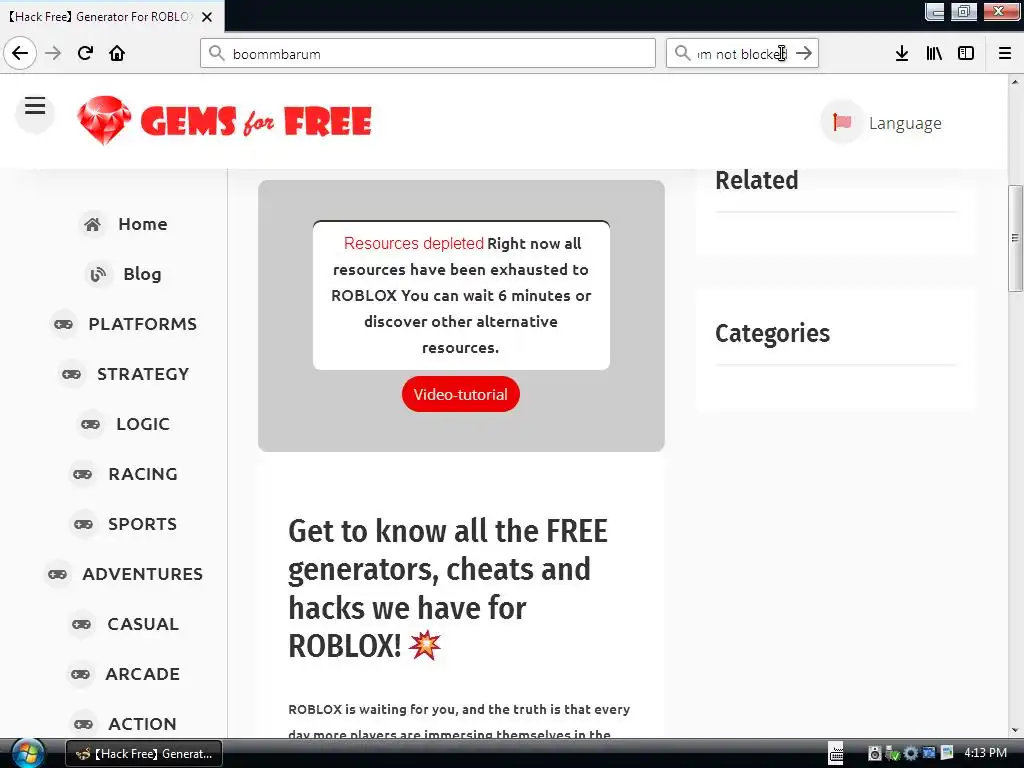Screen dimensions: 1024x768
Task: Click the 'Categories' heading
Action: [773, 334]
